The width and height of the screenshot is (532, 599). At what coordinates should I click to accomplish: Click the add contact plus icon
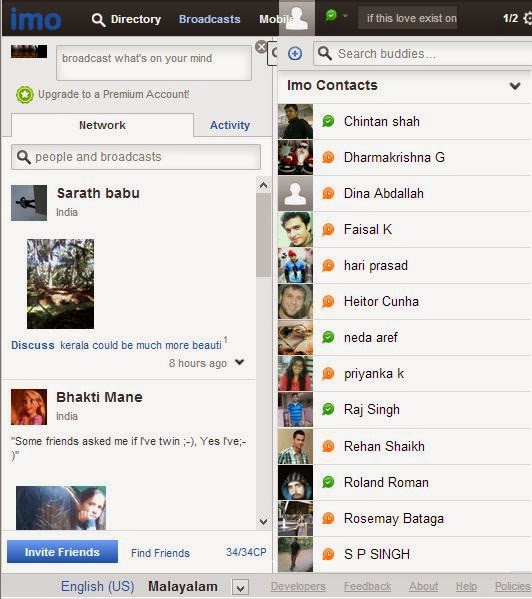pyautogui.click(x=295, y=53)
